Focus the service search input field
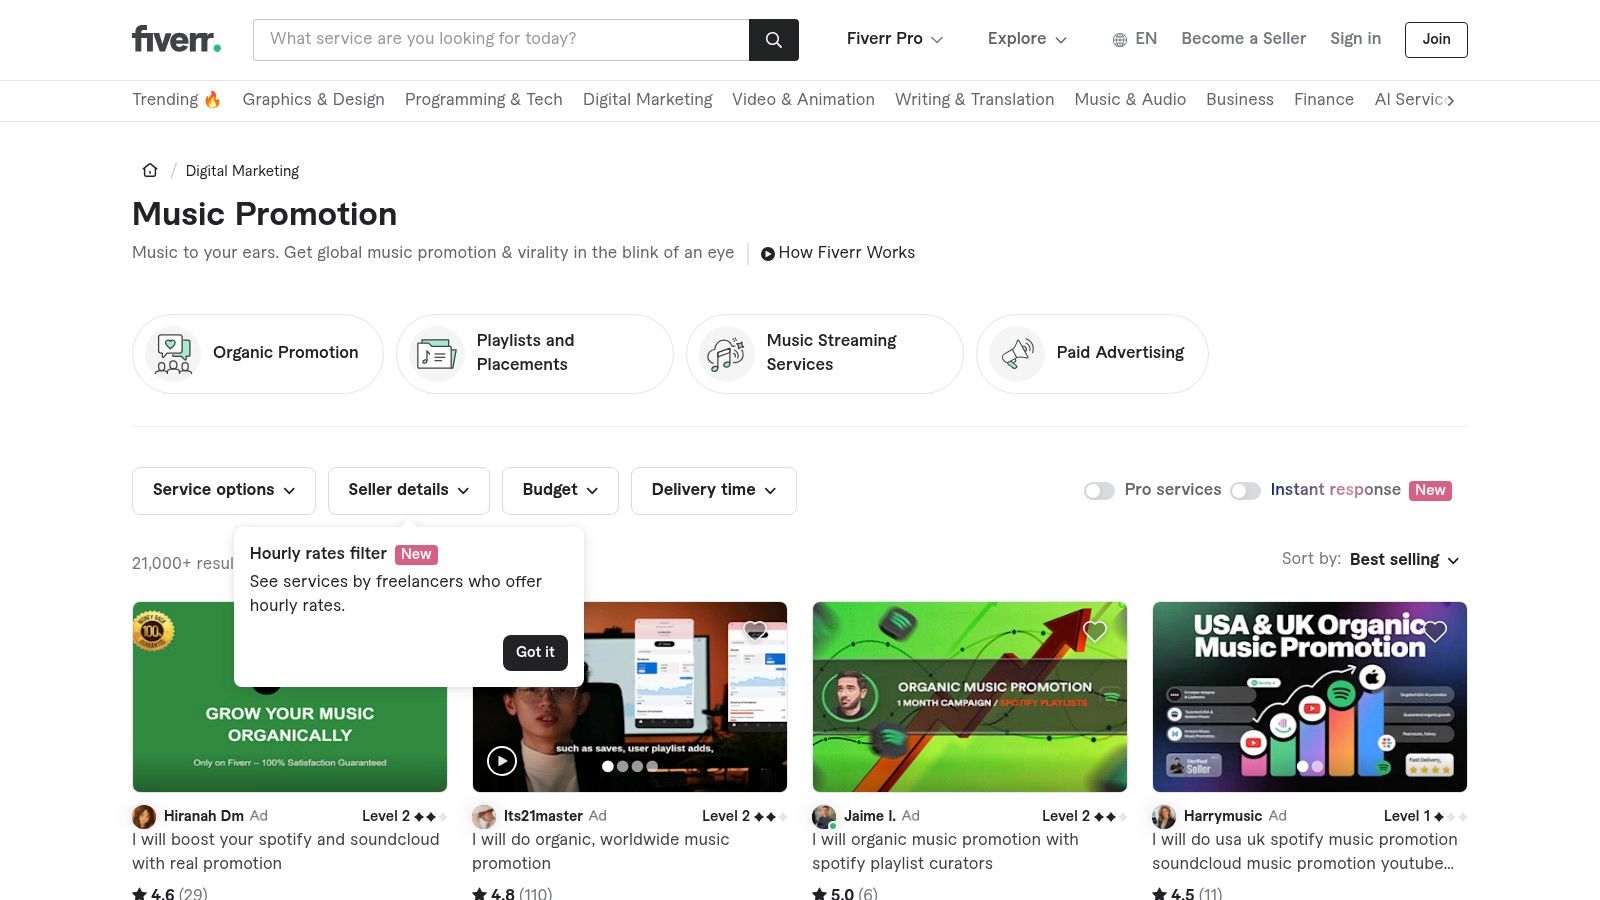This screenshot has height=900, width=1600. point(501,40)
